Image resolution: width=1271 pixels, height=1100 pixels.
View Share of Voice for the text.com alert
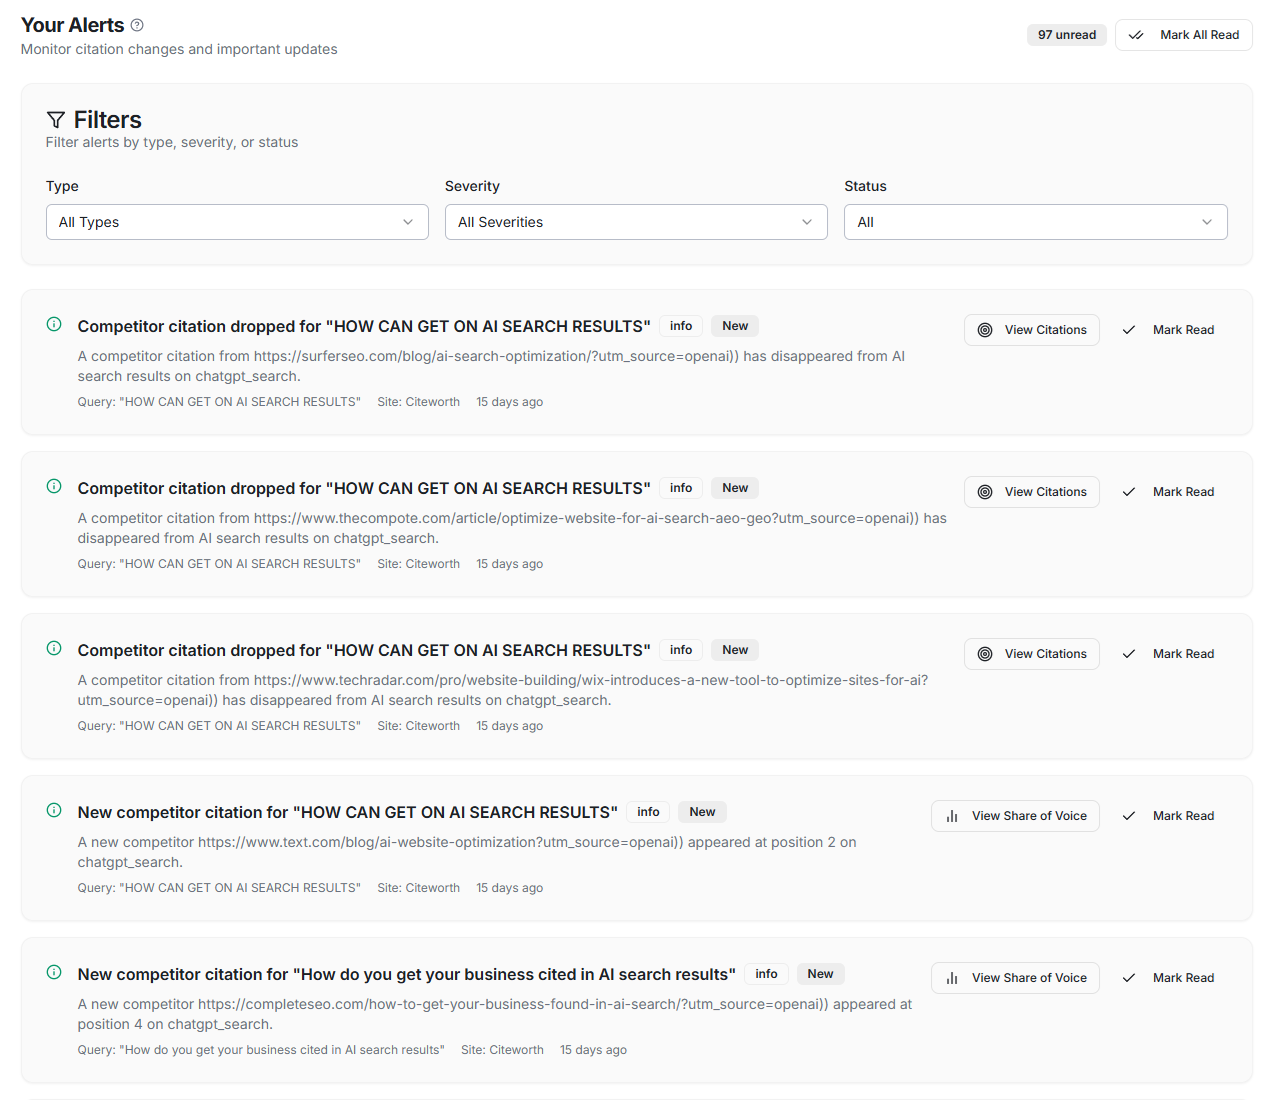pyautogui.click(x=1015, y=816)
